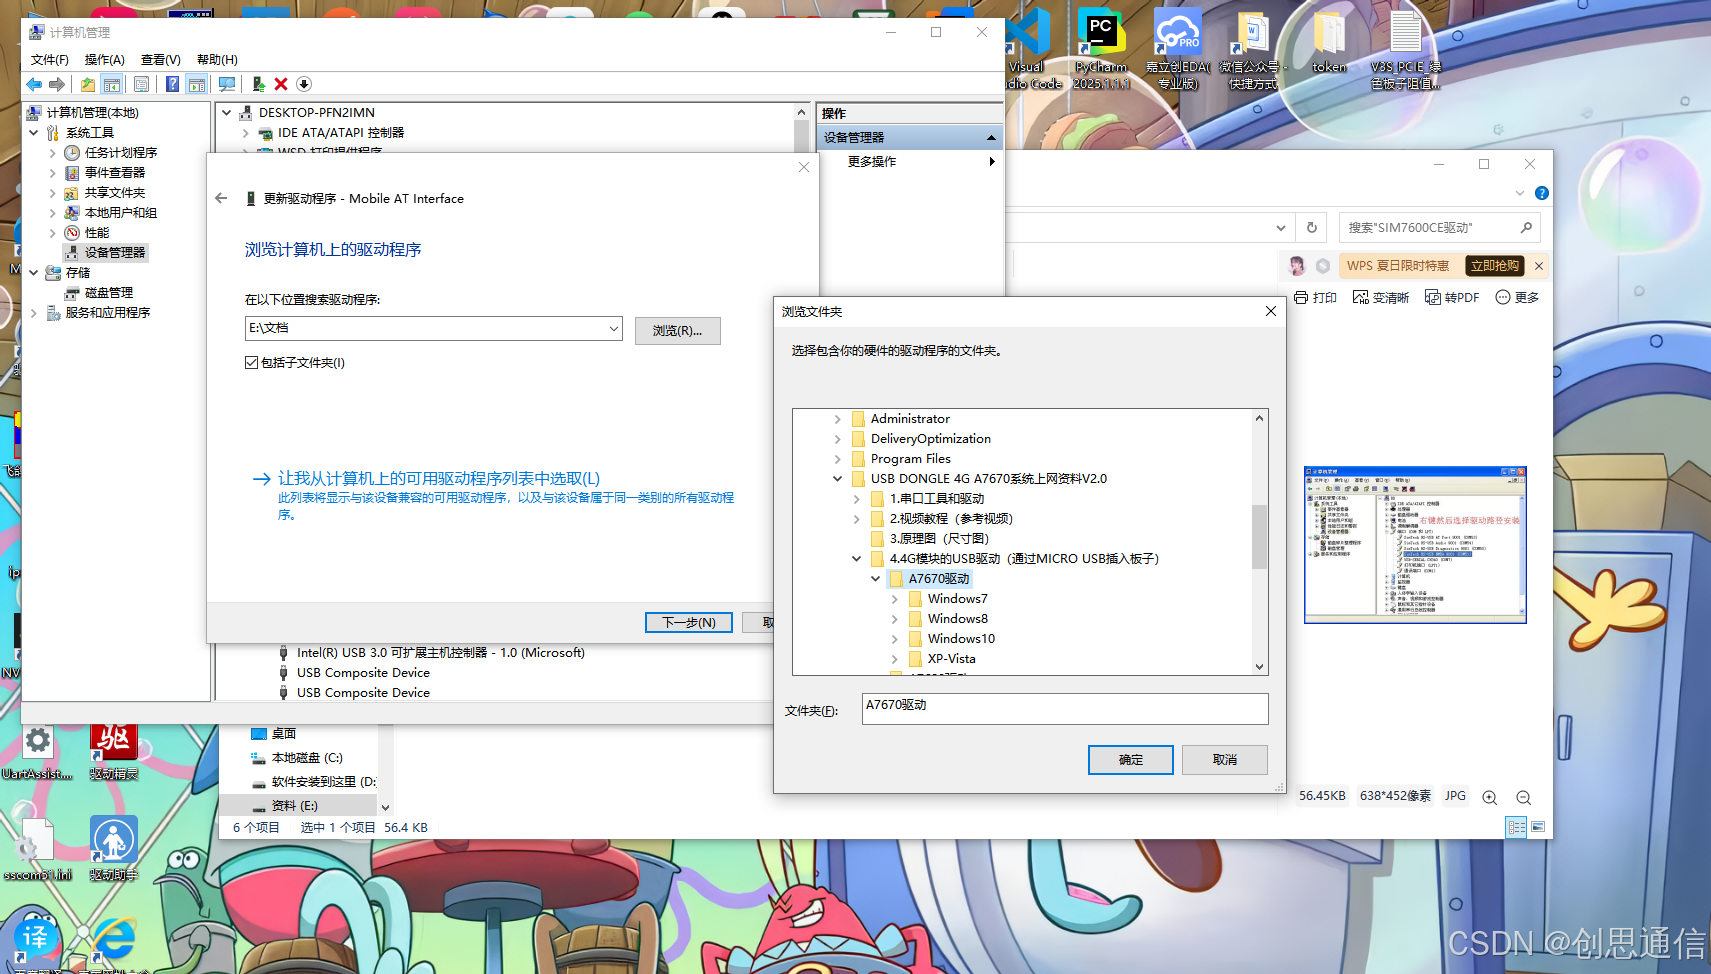Open the 查看(V) menu
The width and height of the screenshot is (1711, 974).
161,59
